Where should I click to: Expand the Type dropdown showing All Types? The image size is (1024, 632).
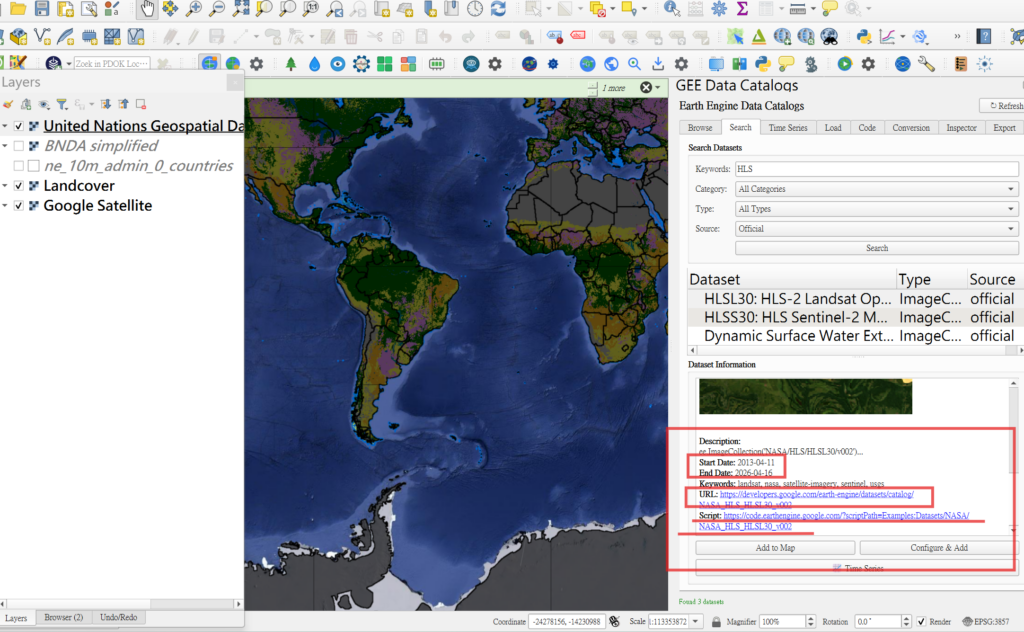point(876,209)
